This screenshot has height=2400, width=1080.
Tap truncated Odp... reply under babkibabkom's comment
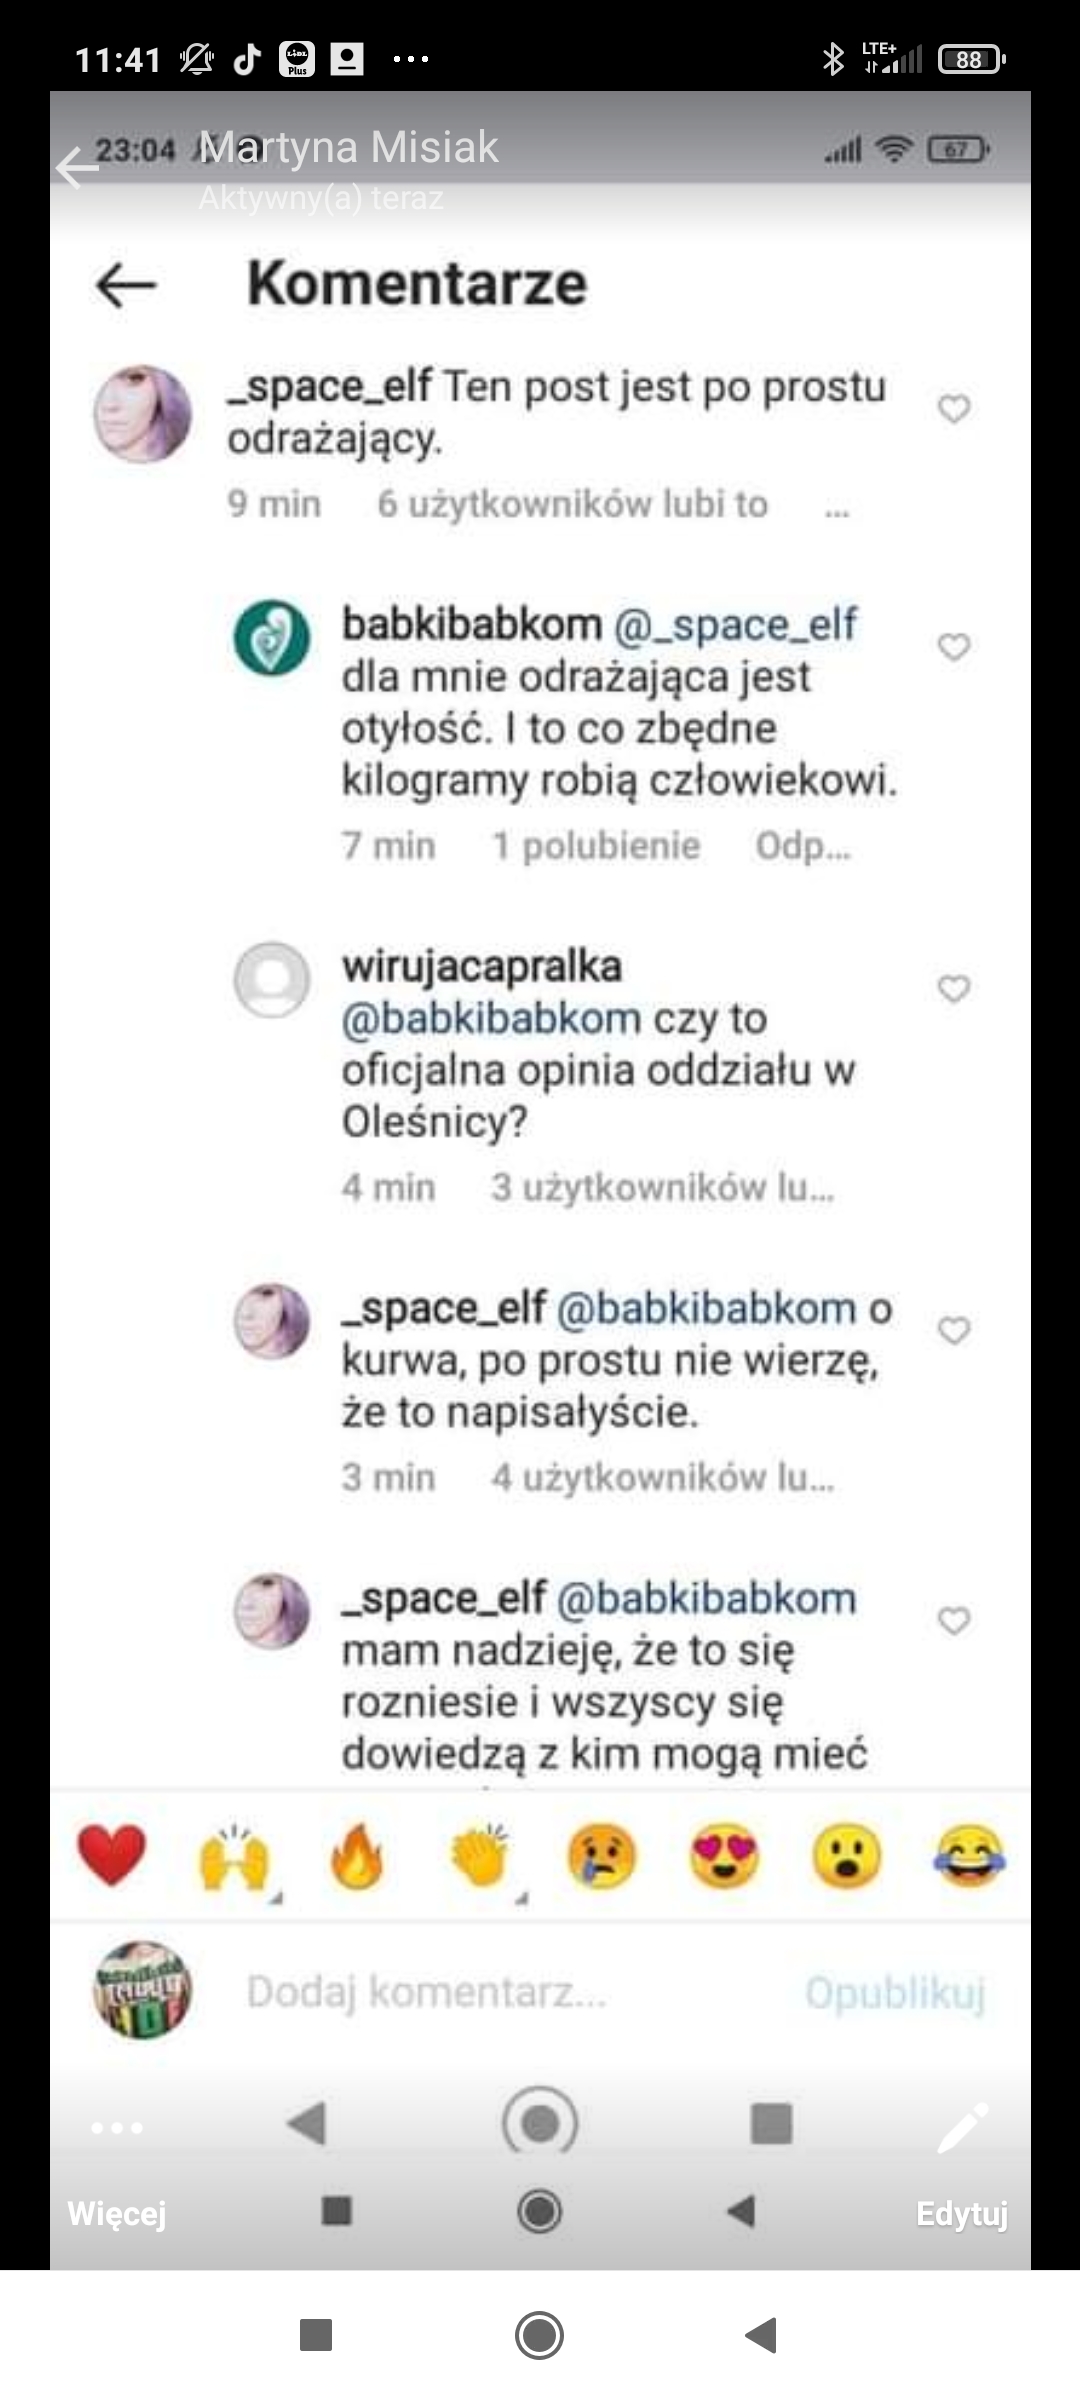803,846
